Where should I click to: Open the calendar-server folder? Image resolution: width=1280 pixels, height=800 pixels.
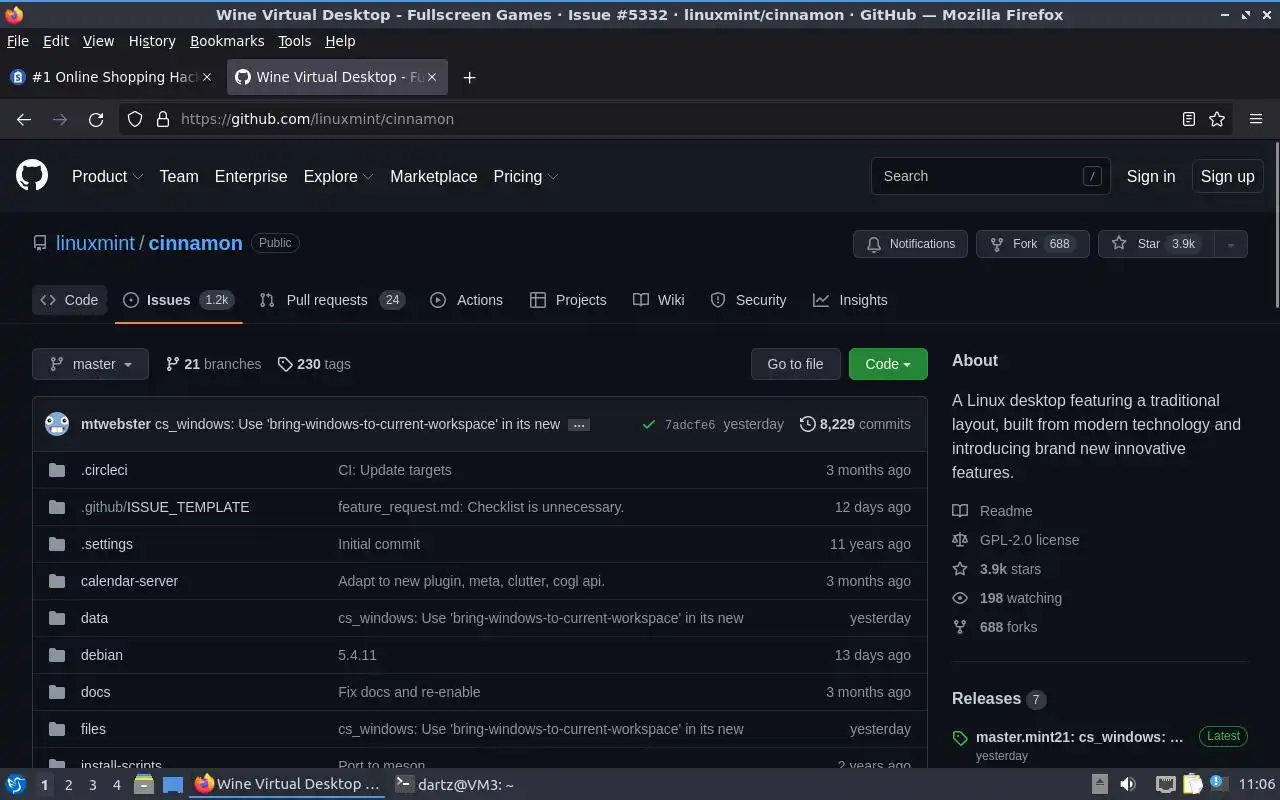coord(129,581)
